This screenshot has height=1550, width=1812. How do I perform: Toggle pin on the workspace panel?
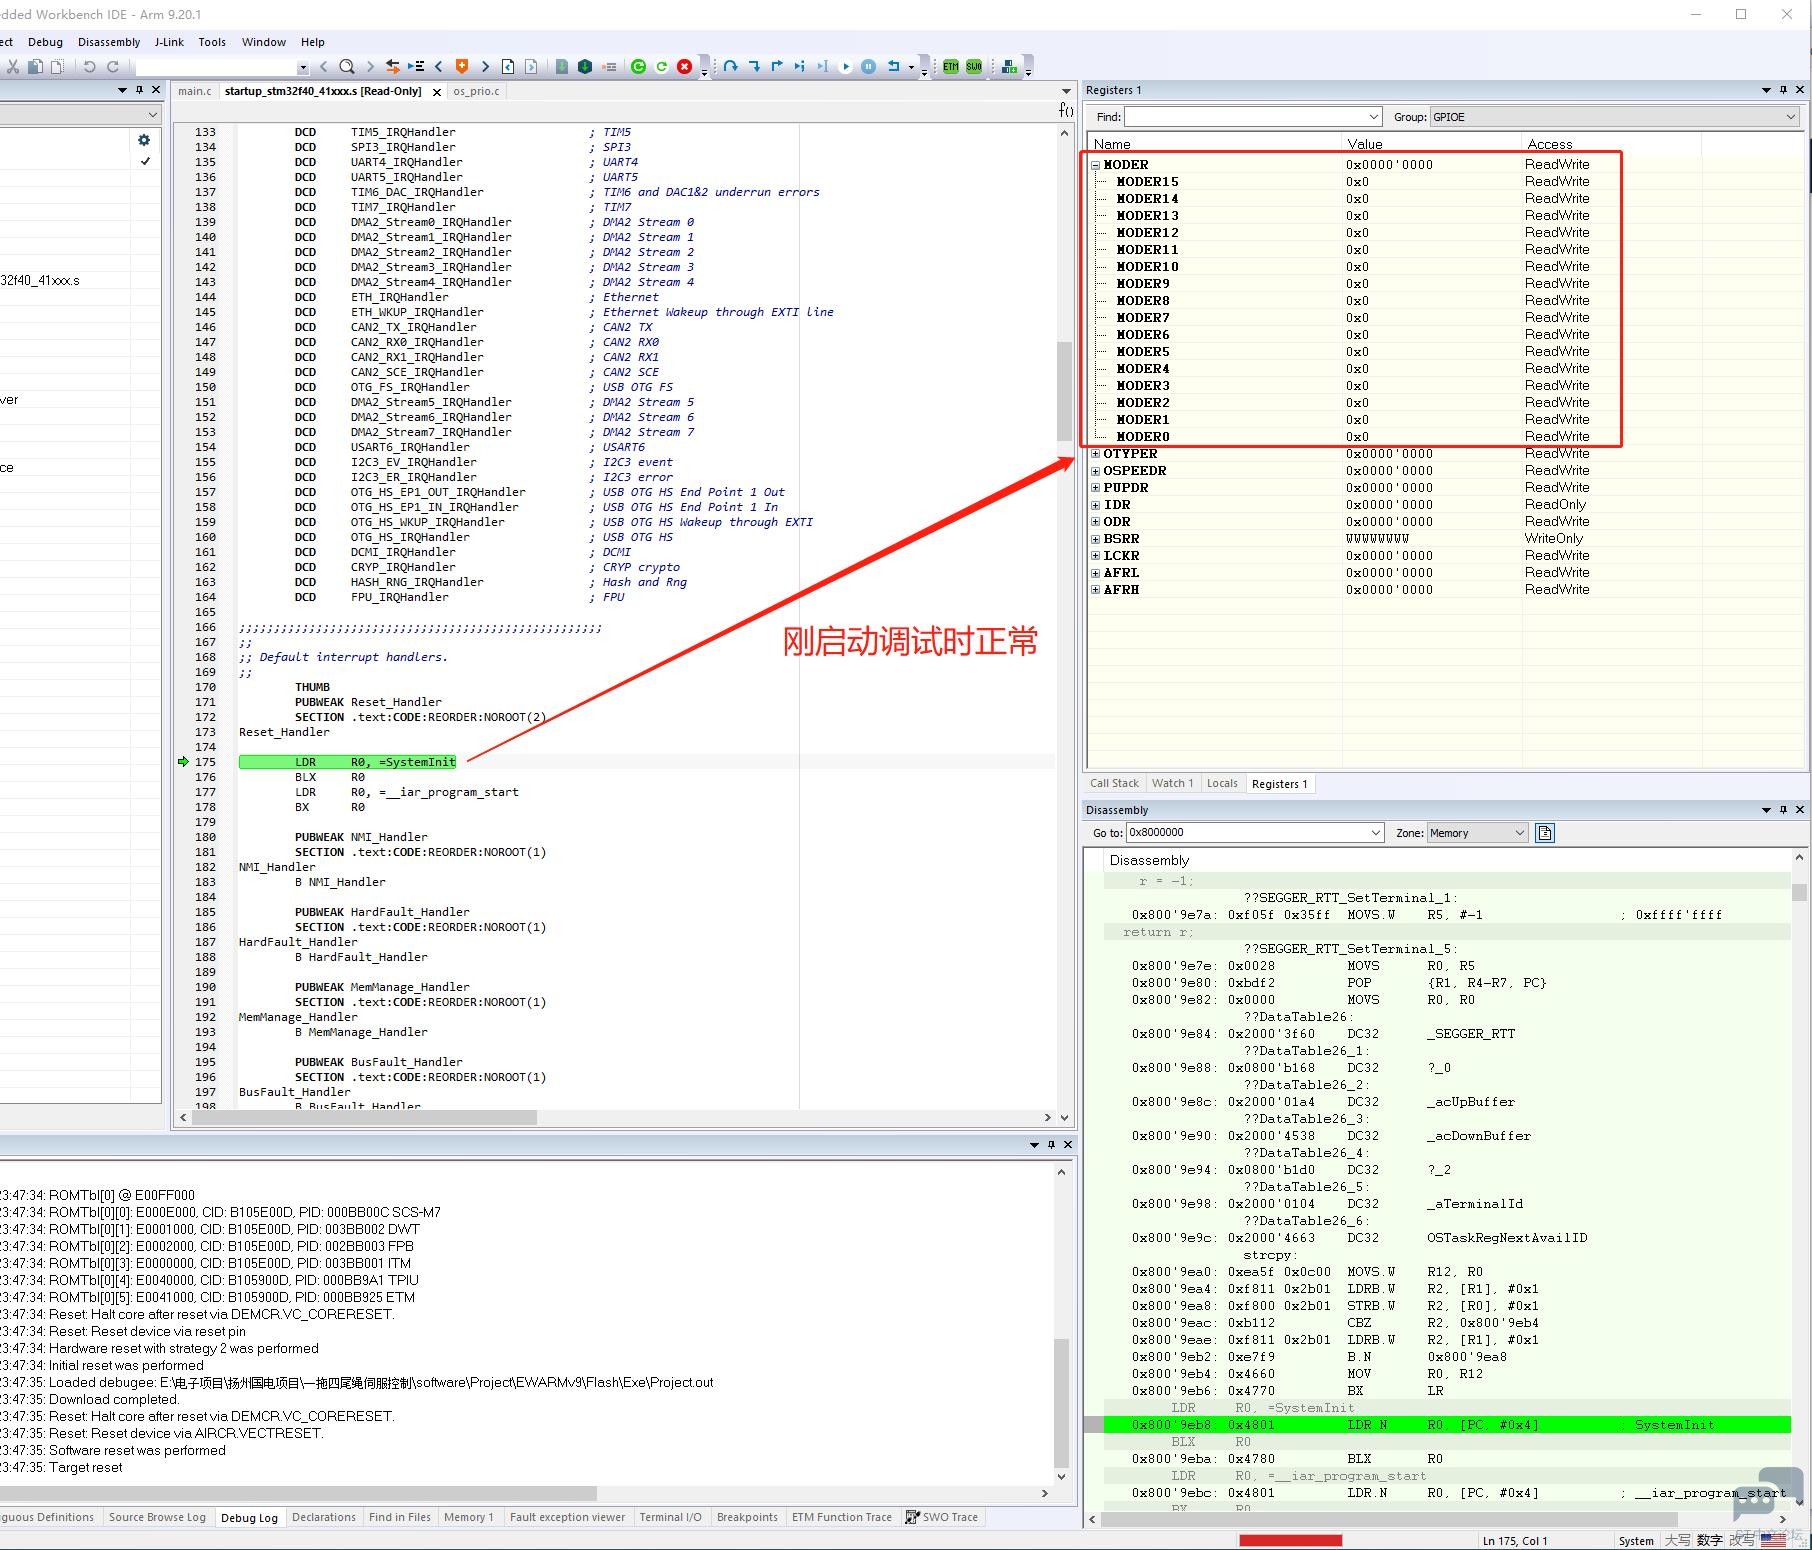[139, 90]
